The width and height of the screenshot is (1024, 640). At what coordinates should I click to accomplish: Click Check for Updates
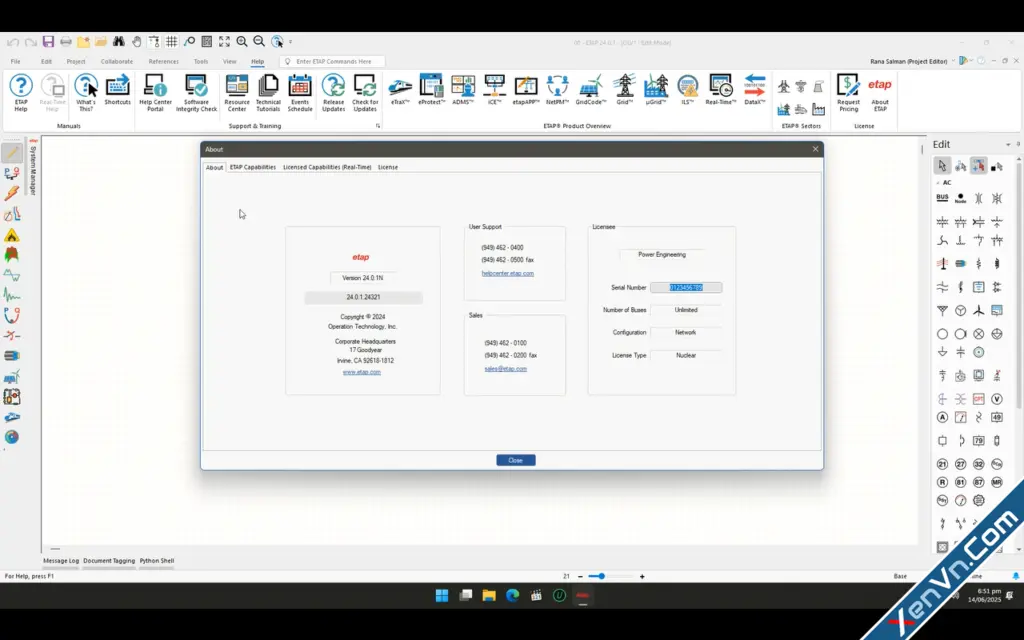(365, 93)
